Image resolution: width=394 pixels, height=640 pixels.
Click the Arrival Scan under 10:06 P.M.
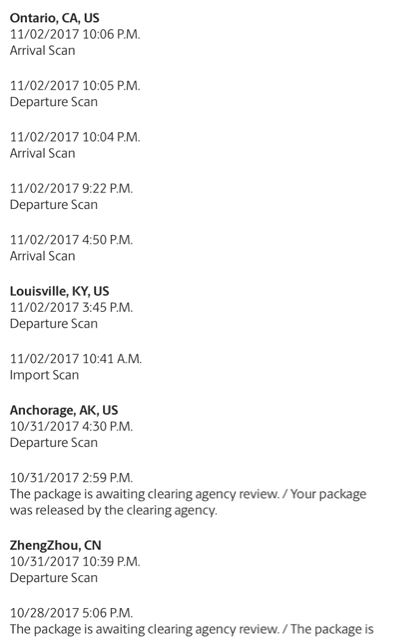(x=42, y=51)
